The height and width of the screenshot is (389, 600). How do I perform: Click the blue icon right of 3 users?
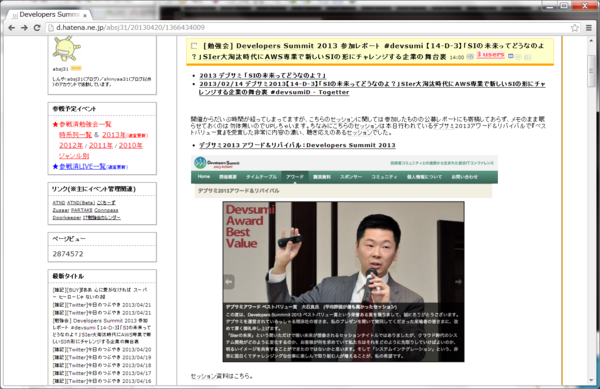point(510,56)
